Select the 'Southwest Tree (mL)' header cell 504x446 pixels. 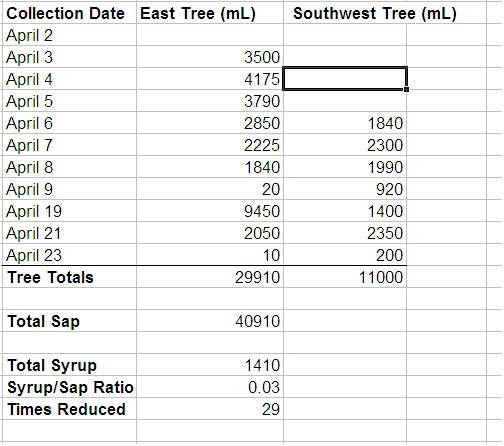coord(385,13)
